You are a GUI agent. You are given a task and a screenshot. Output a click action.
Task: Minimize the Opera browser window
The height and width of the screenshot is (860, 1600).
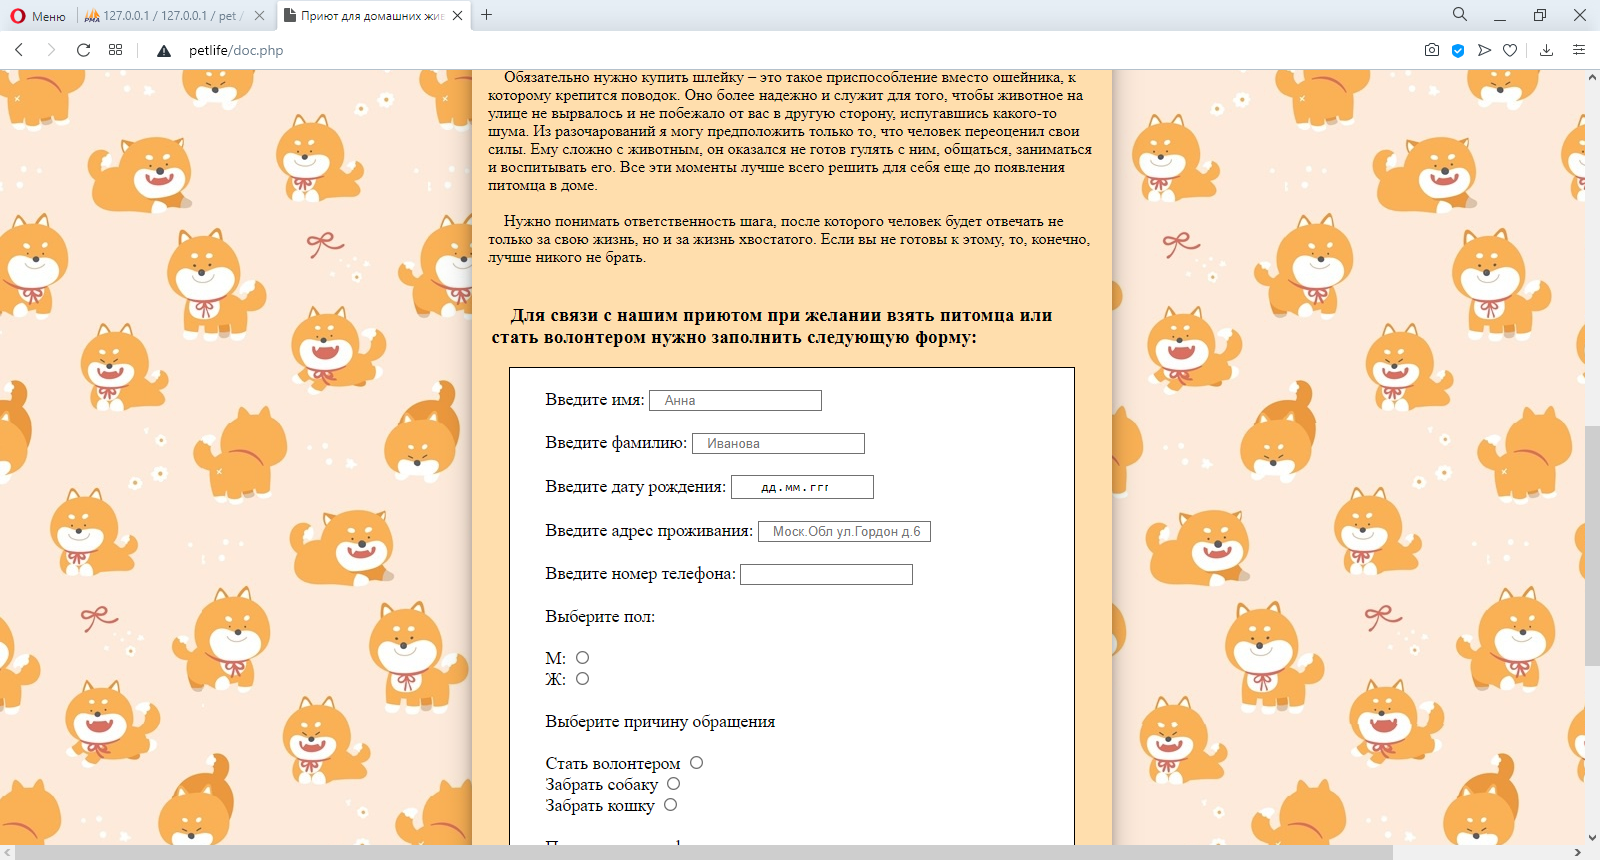[1500, 15]
